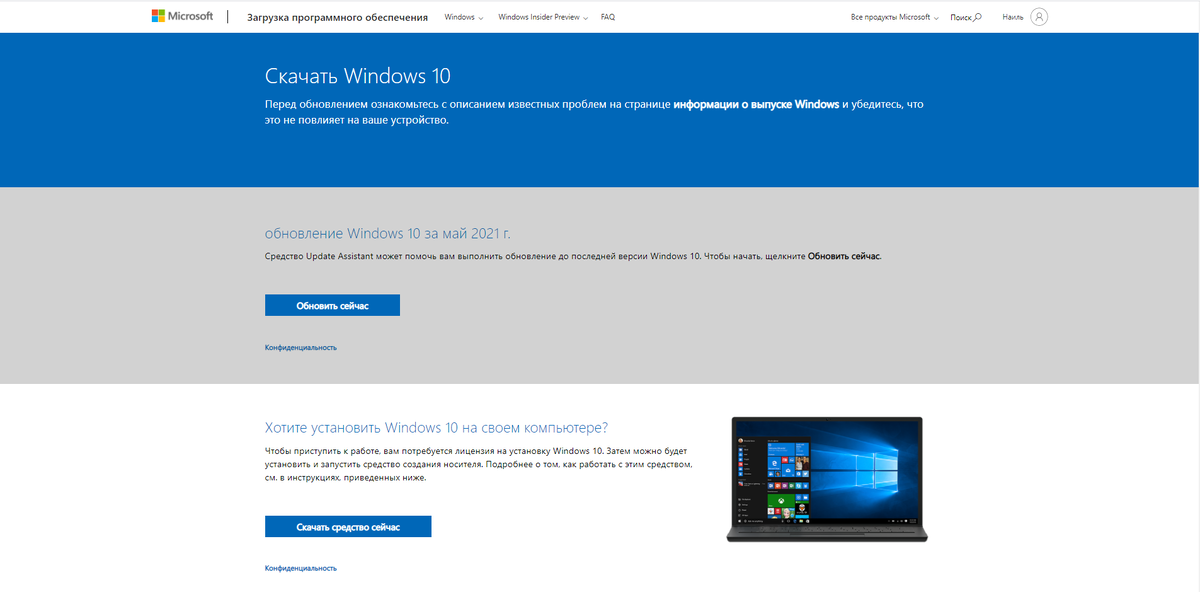Open Все продукты Microsoft dropdown
The width and height of the screenshot is (1200, 592).
(x=894, y=17)
